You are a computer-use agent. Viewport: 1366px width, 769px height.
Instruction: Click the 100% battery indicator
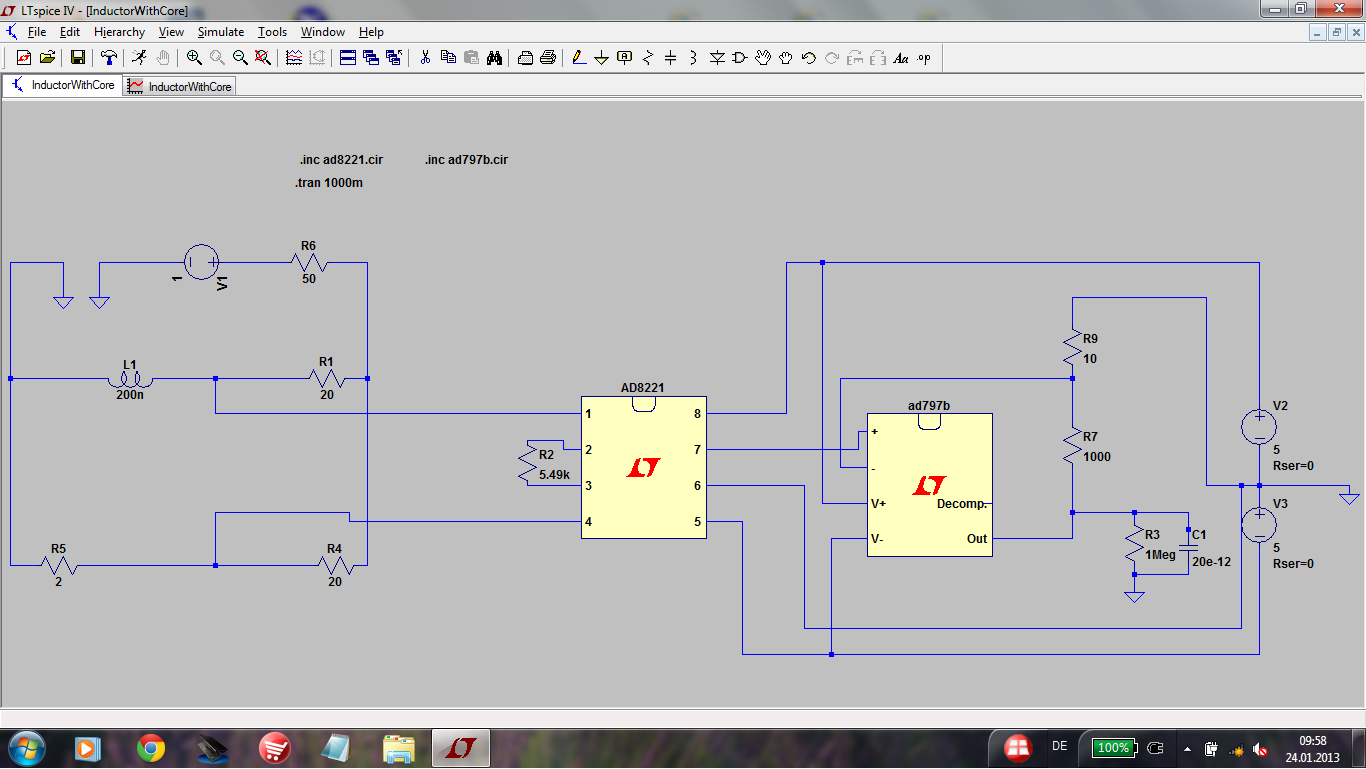pos(1113,748)
